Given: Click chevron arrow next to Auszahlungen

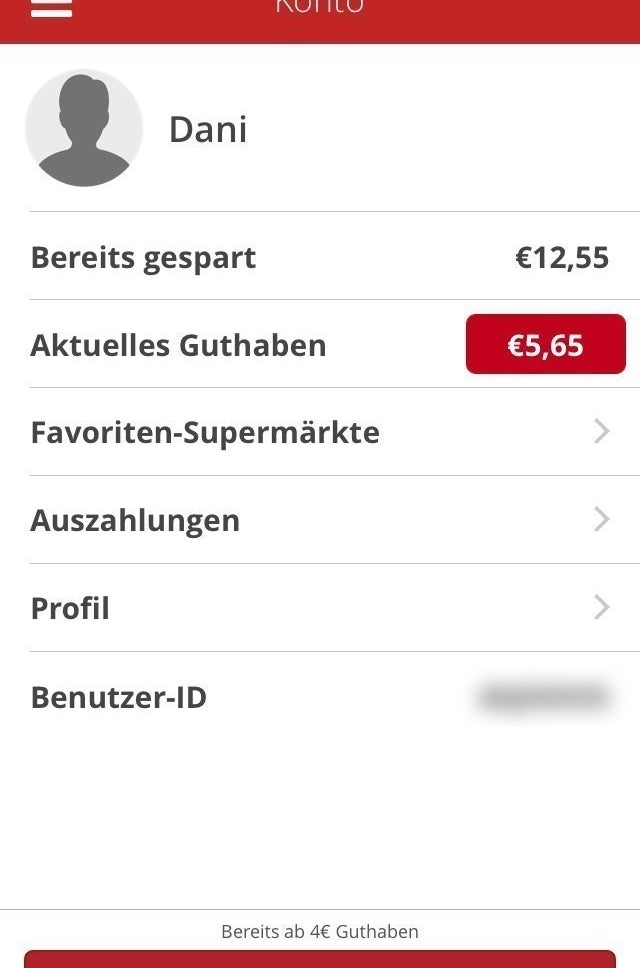Looking at the screenshot, I should pos(602,519).
